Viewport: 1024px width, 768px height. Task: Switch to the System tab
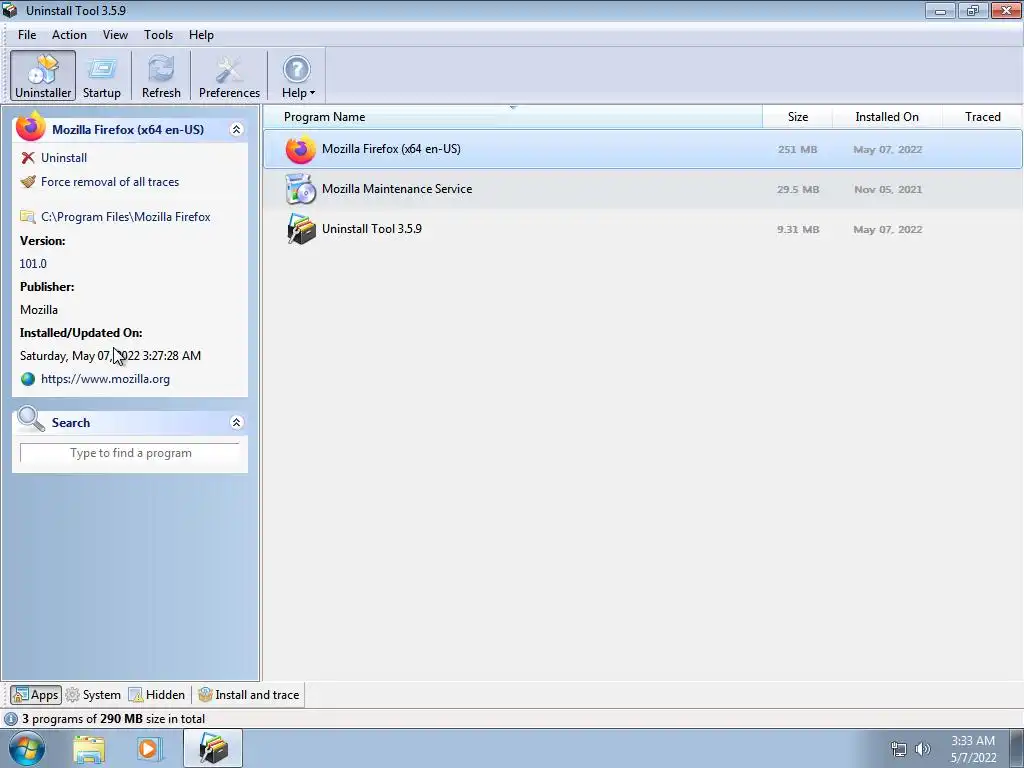93,695
